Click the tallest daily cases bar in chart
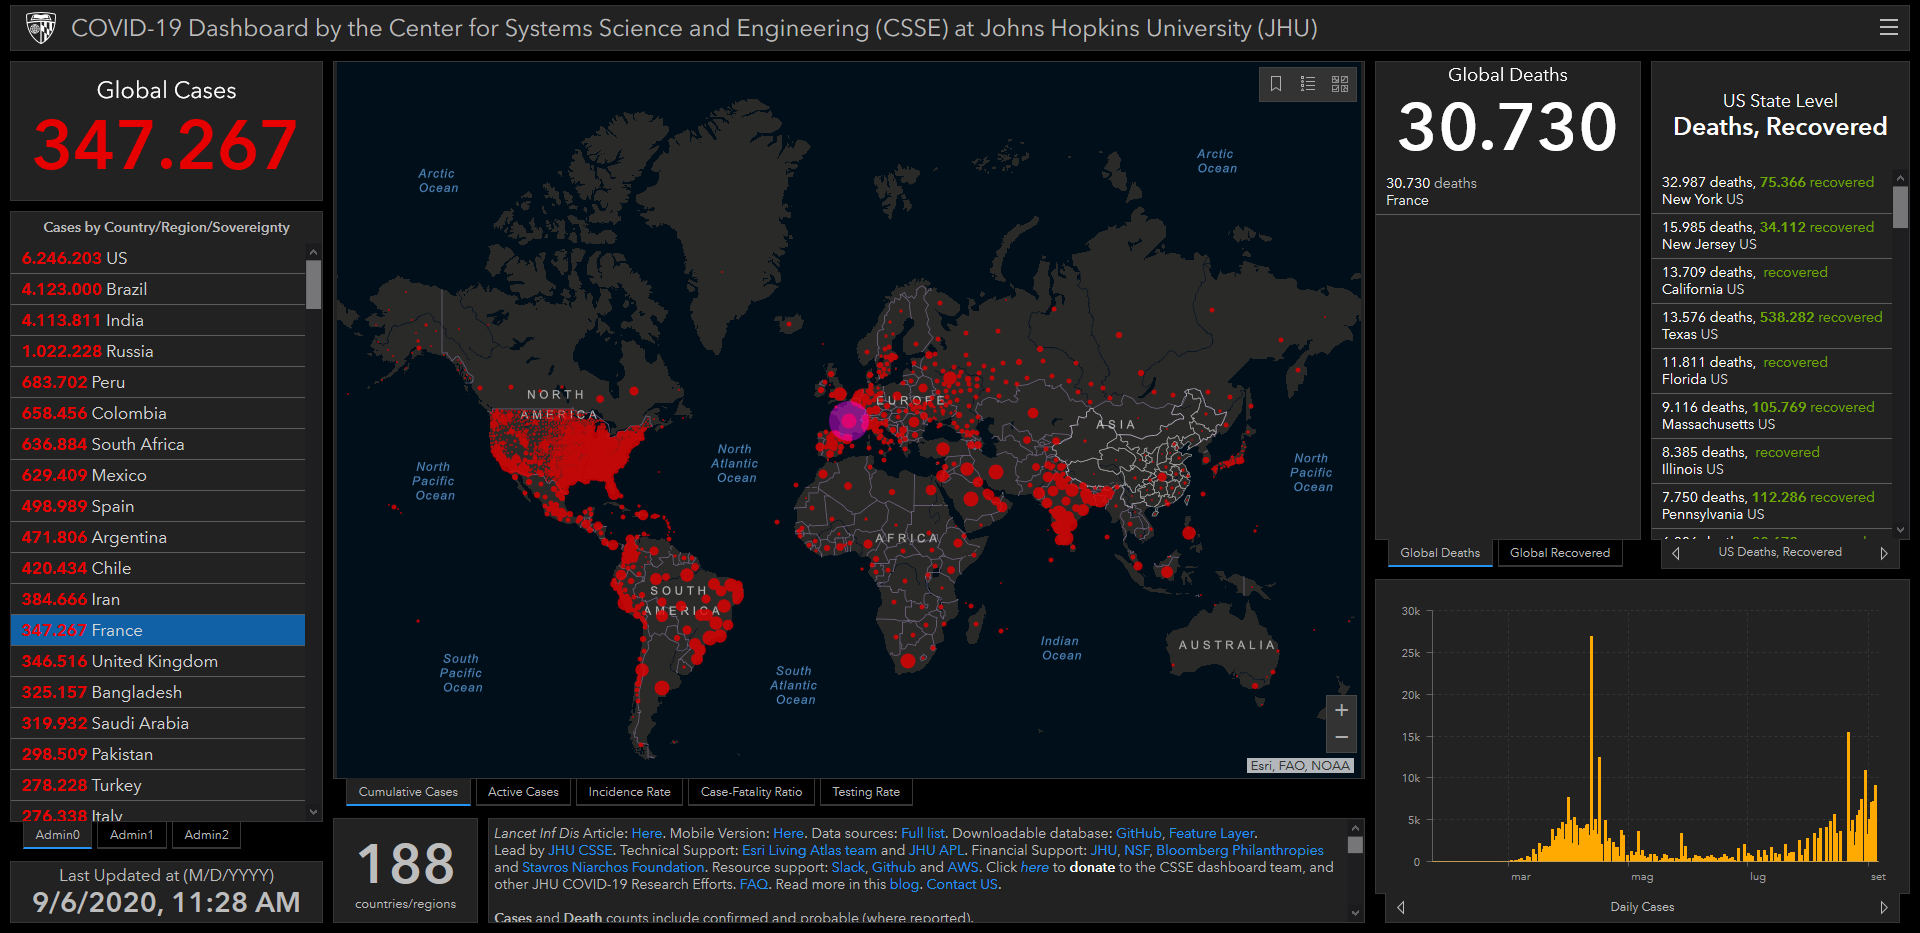Image resolution: width=1920 pixels, height=933 pixels. coord(1591,748)
